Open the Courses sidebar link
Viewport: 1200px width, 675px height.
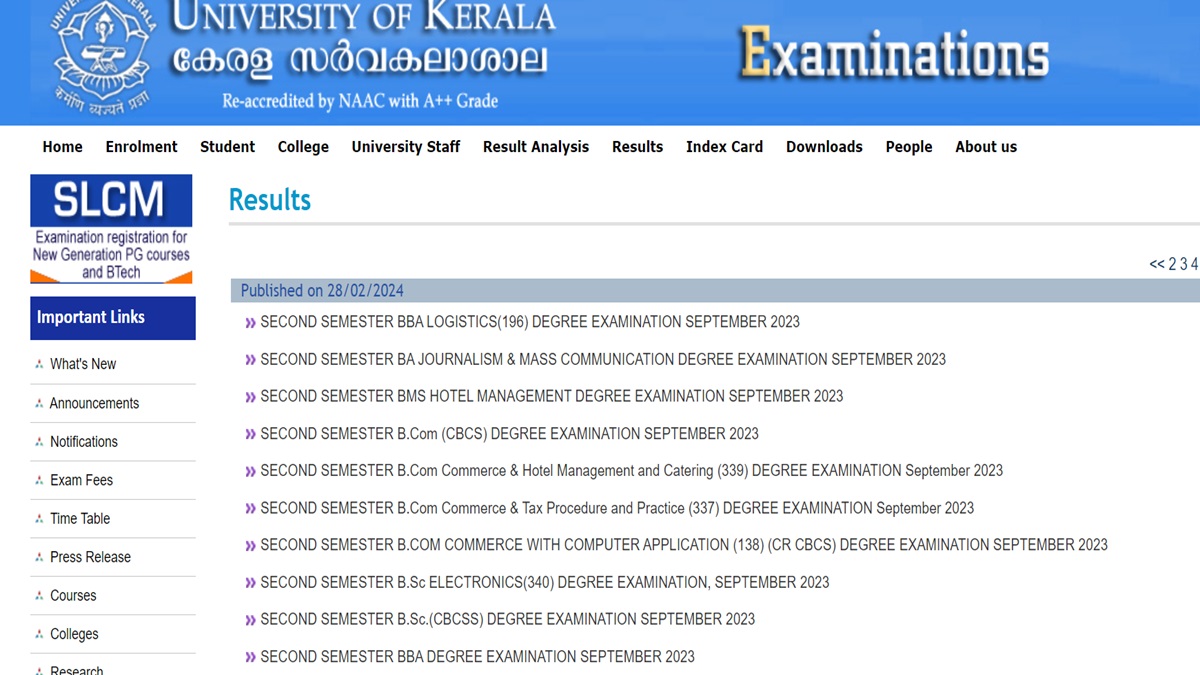73,595
